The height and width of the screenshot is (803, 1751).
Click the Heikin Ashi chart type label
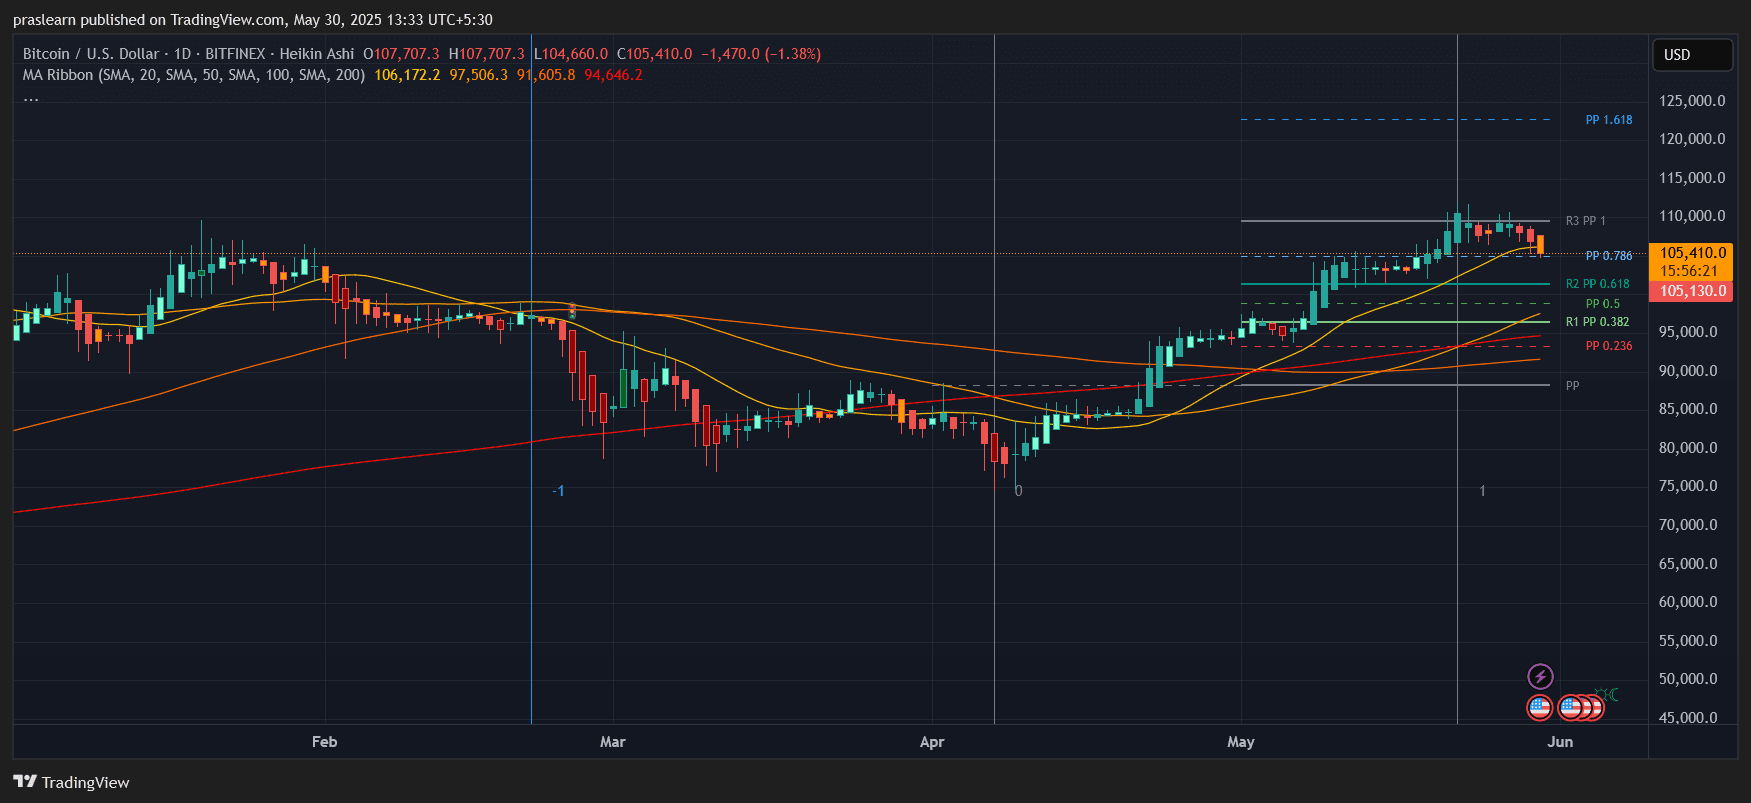317,54
